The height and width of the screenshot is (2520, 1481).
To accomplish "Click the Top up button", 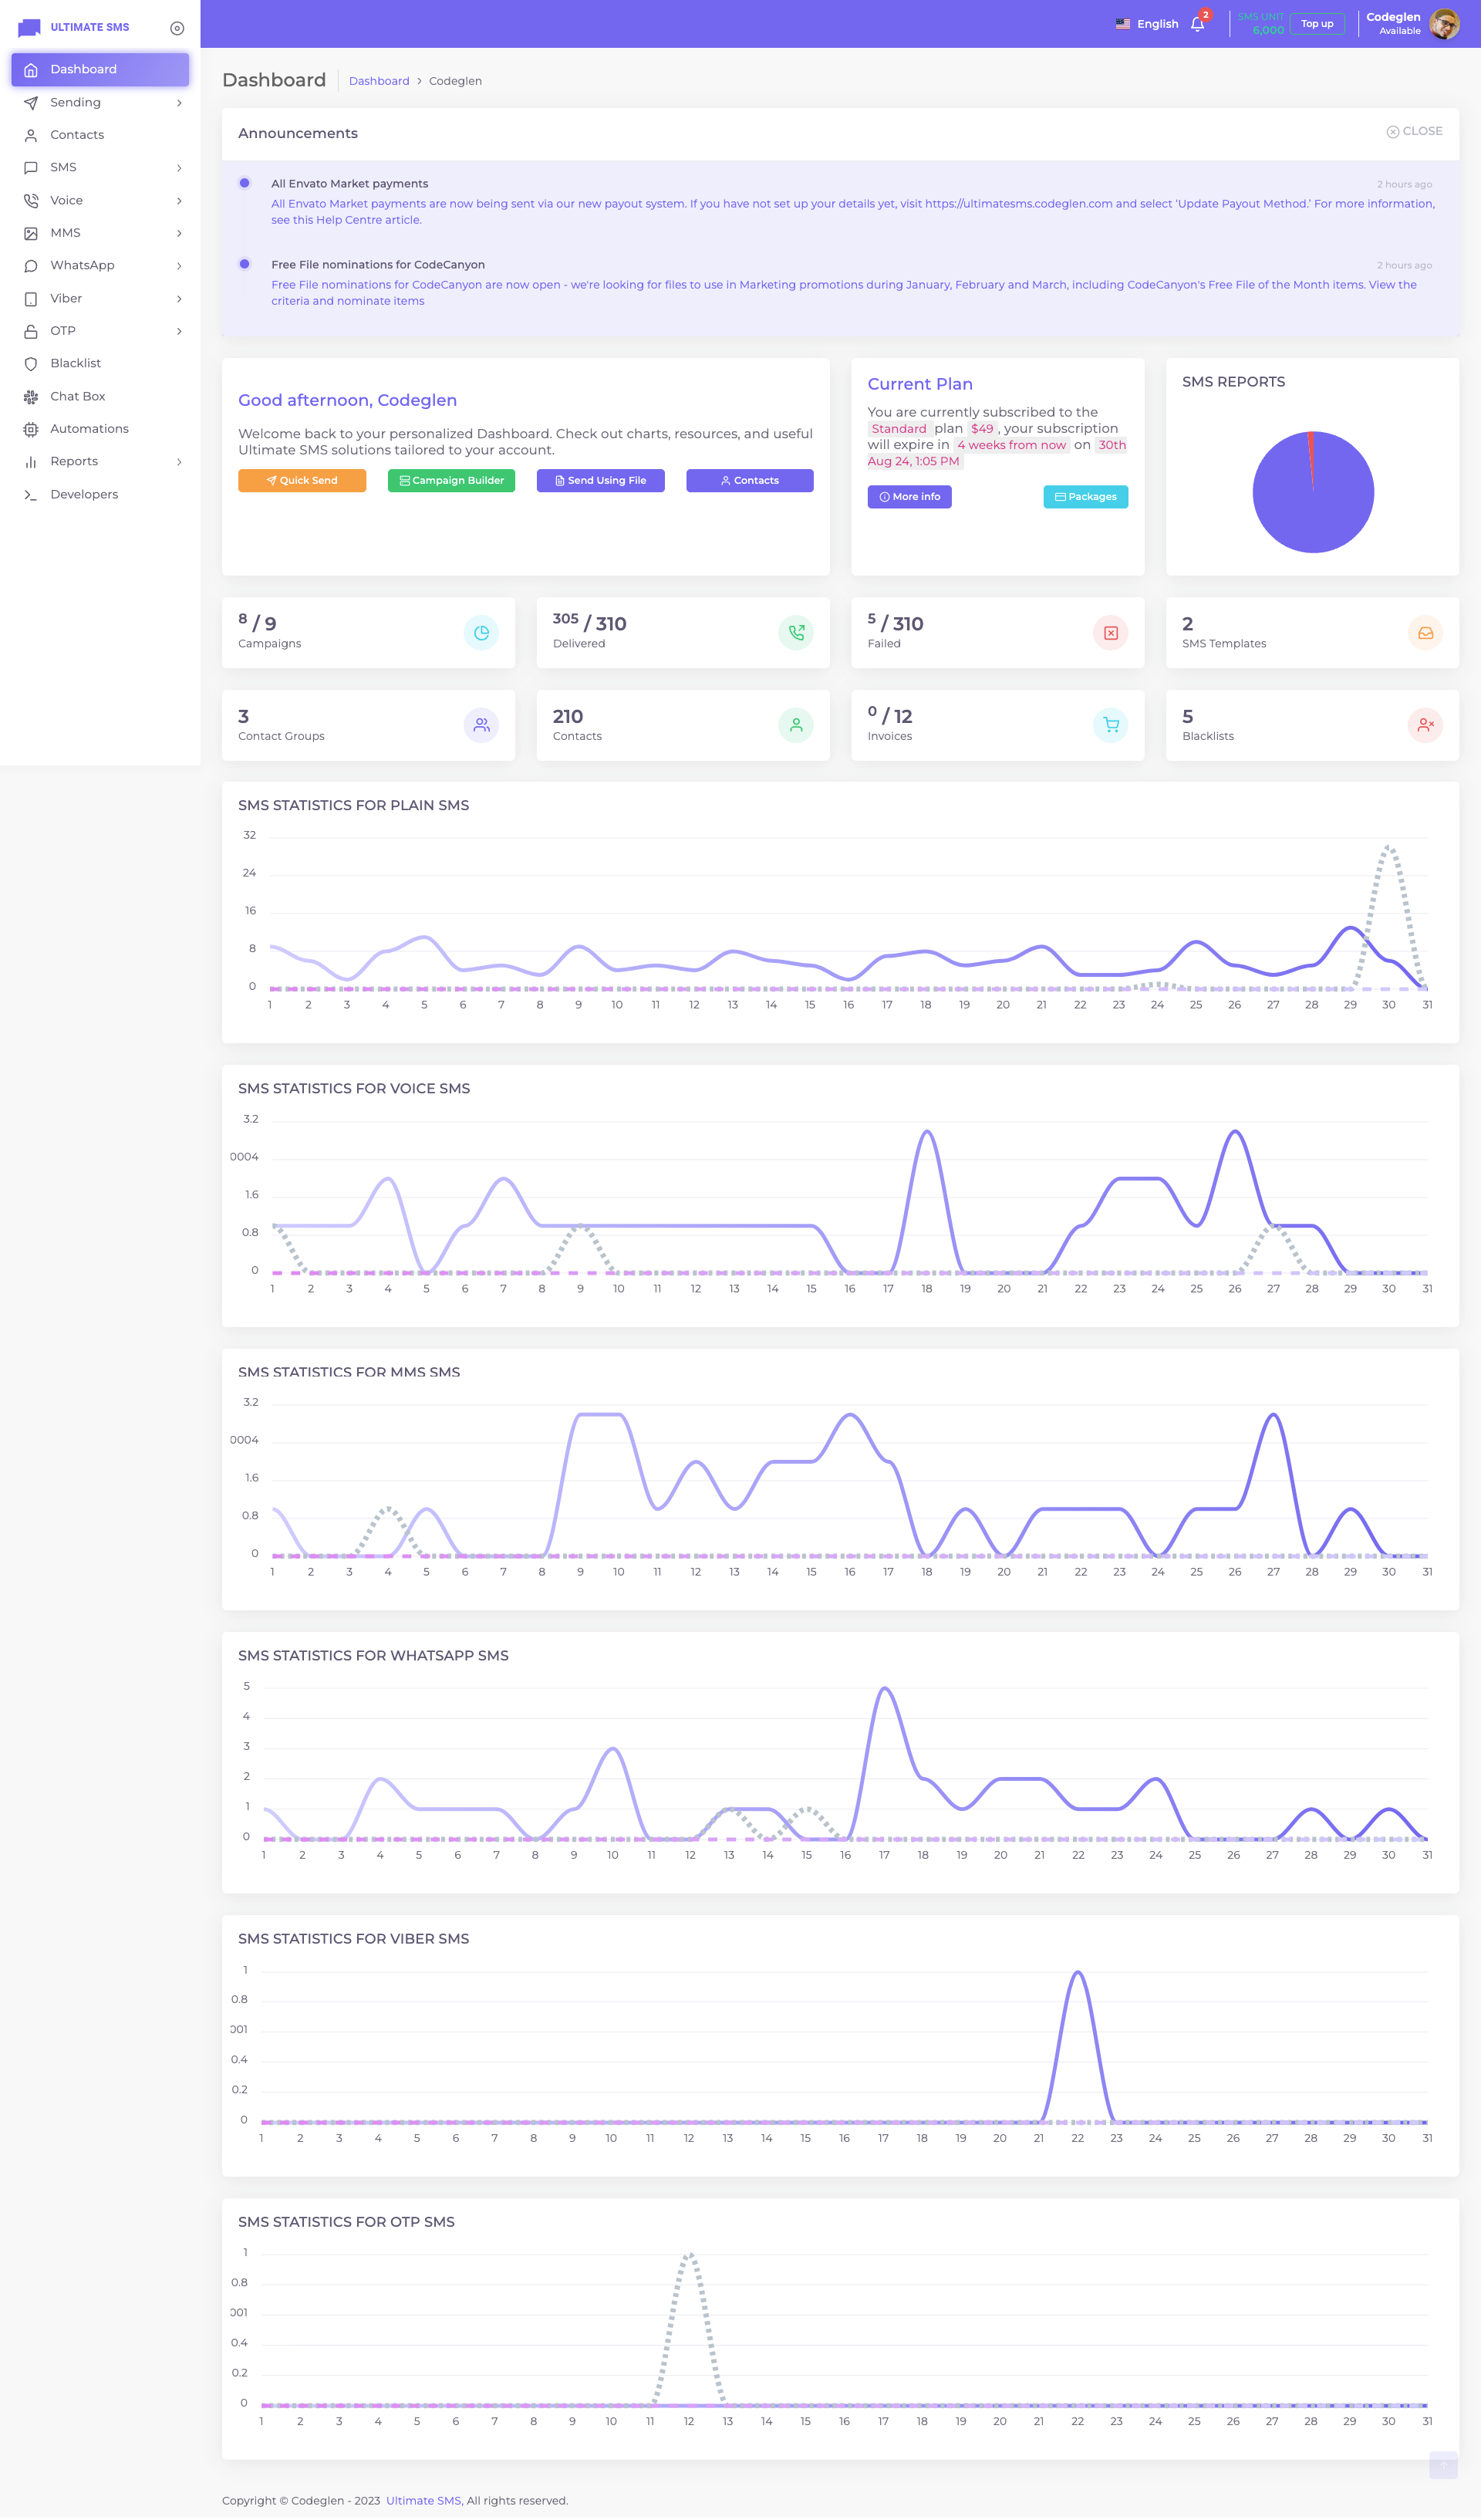I will (x=1316, y=24).
